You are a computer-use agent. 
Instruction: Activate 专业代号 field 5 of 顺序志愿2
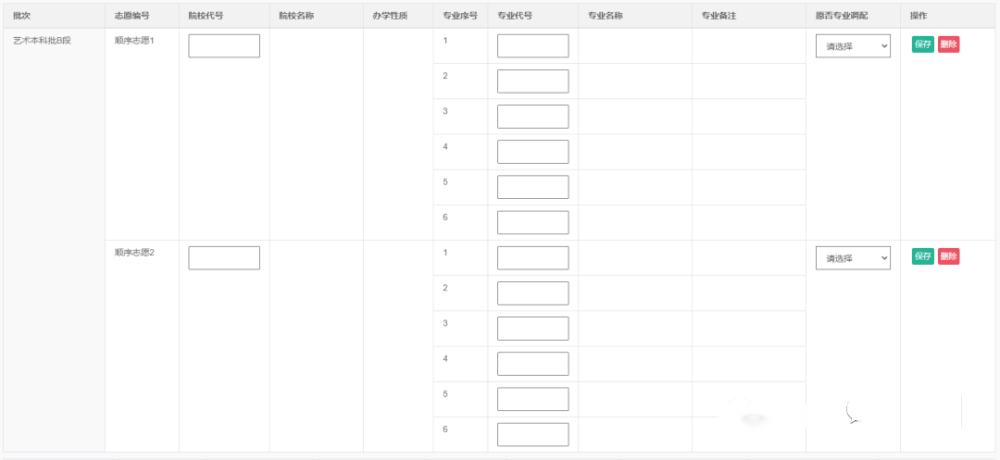(533, 399)
